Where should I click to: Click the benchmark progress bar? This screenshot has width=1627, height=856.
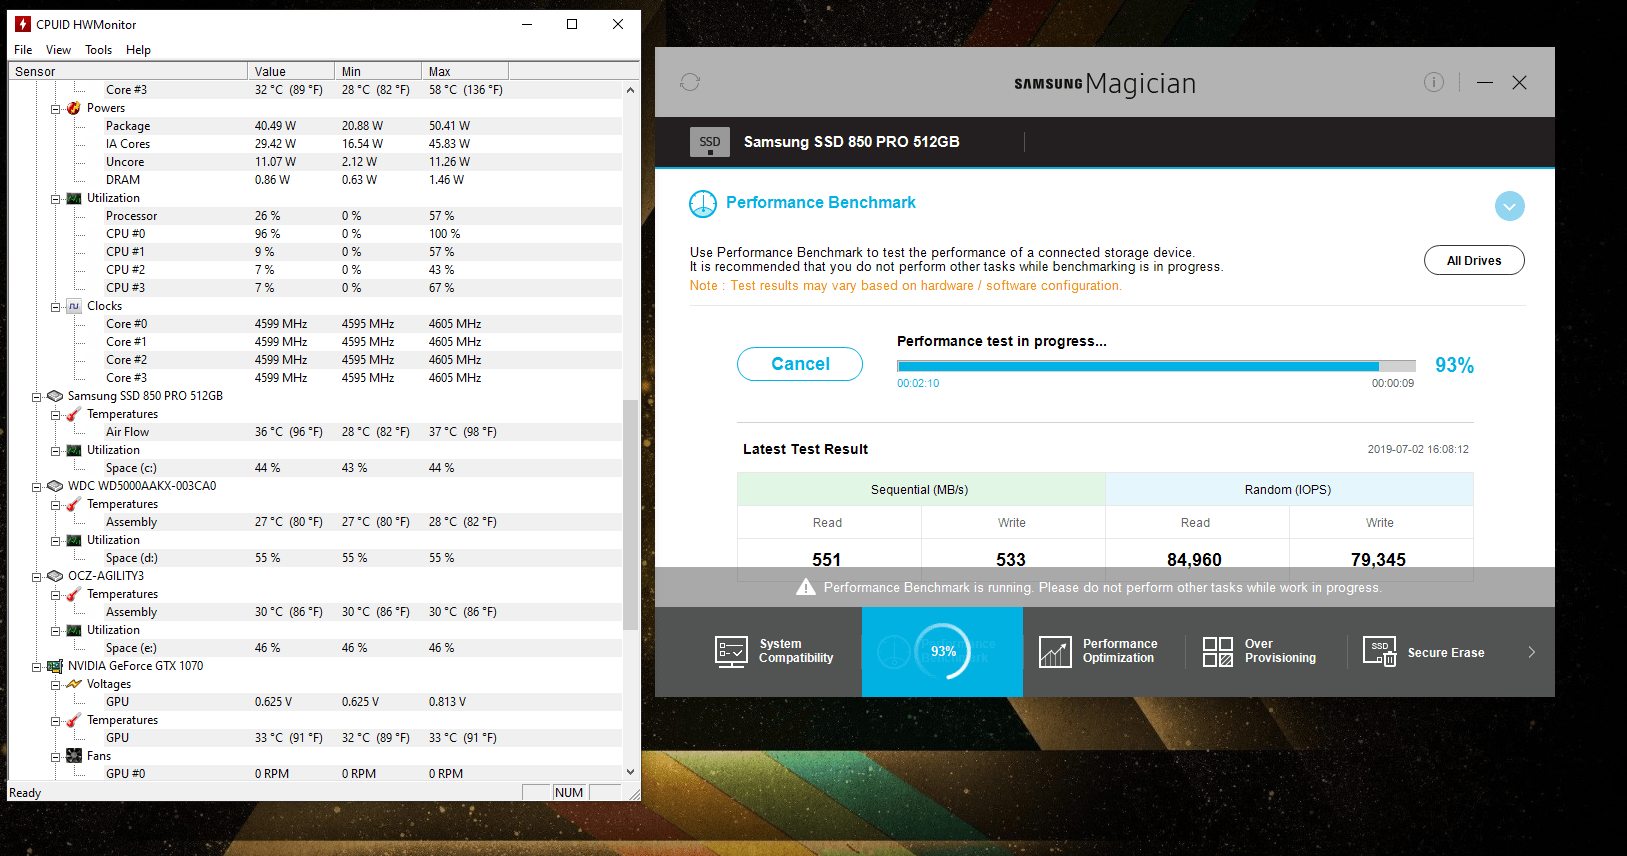pos(1156,366)
